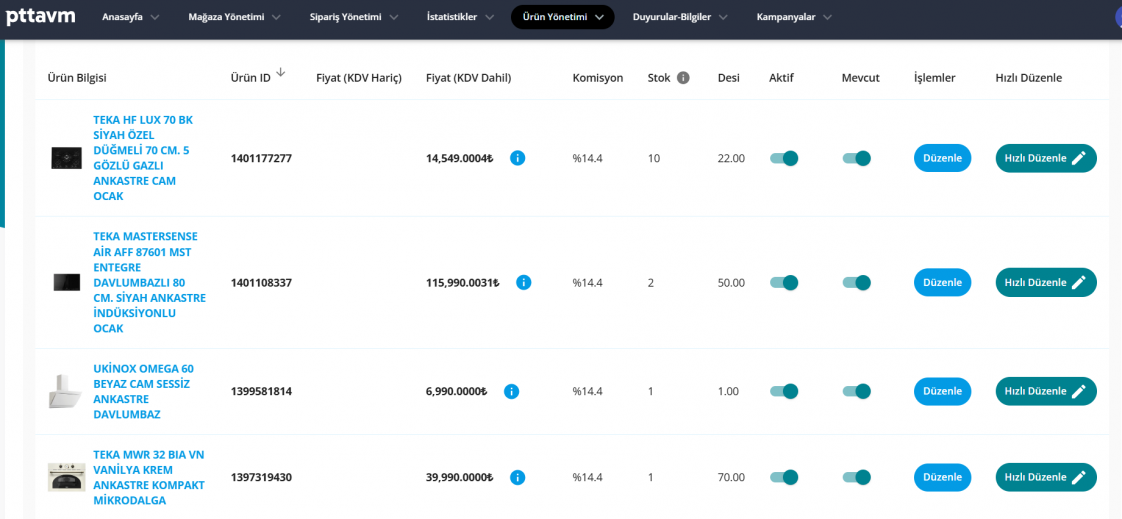The width and height of the screenshot is (1122, 519).
Task: Click info icon beside 115,990.0031₺ price
Action: (x=523, y=283)
